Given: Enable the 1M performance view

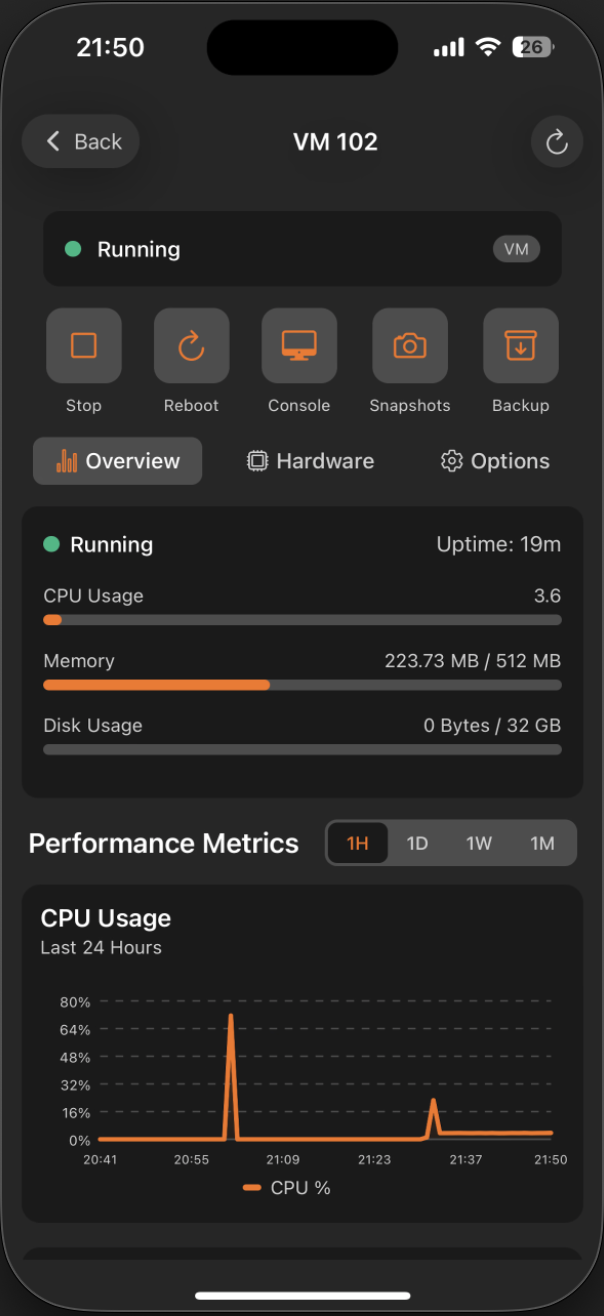Looking at the screenshot, I should click(x=542, y=843).
